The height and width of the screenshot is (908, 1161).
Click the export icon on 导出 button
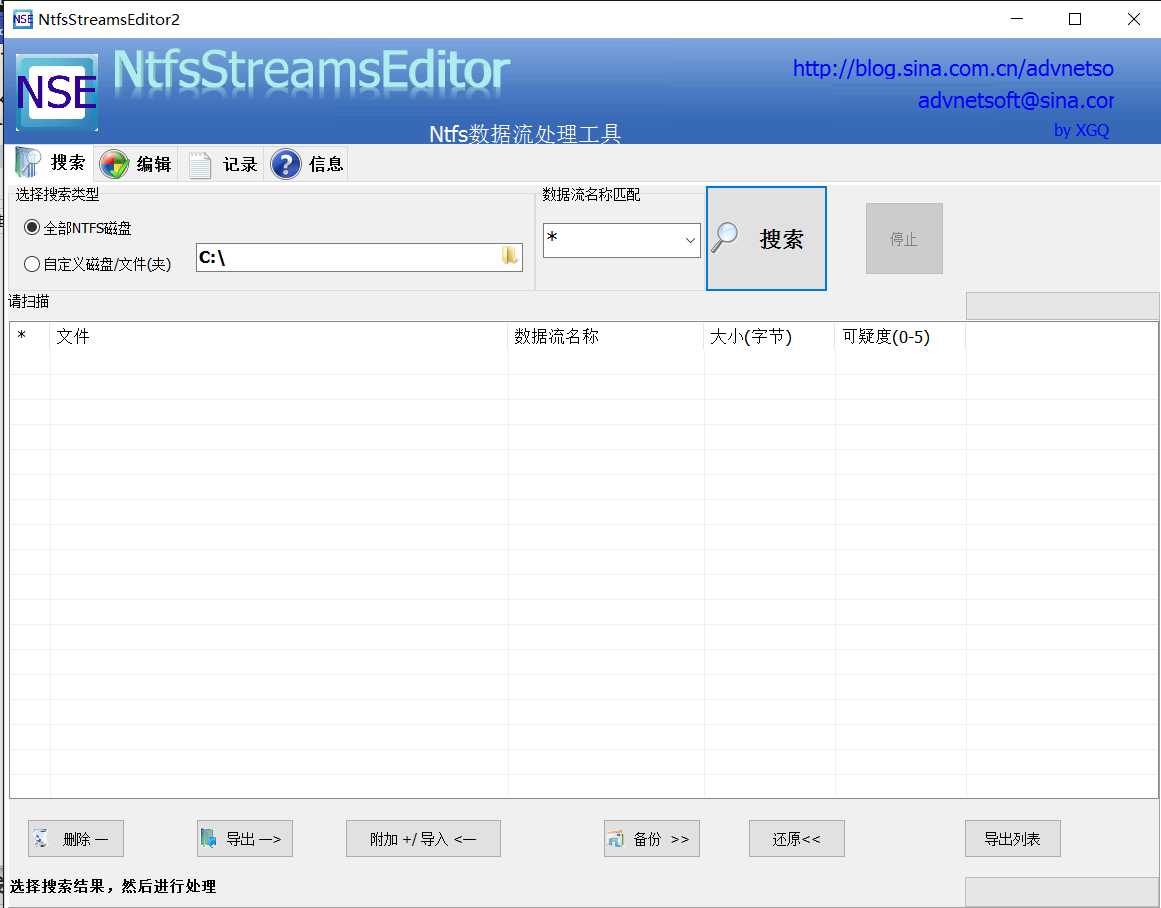pyautogui.click(x=208, y=838)
